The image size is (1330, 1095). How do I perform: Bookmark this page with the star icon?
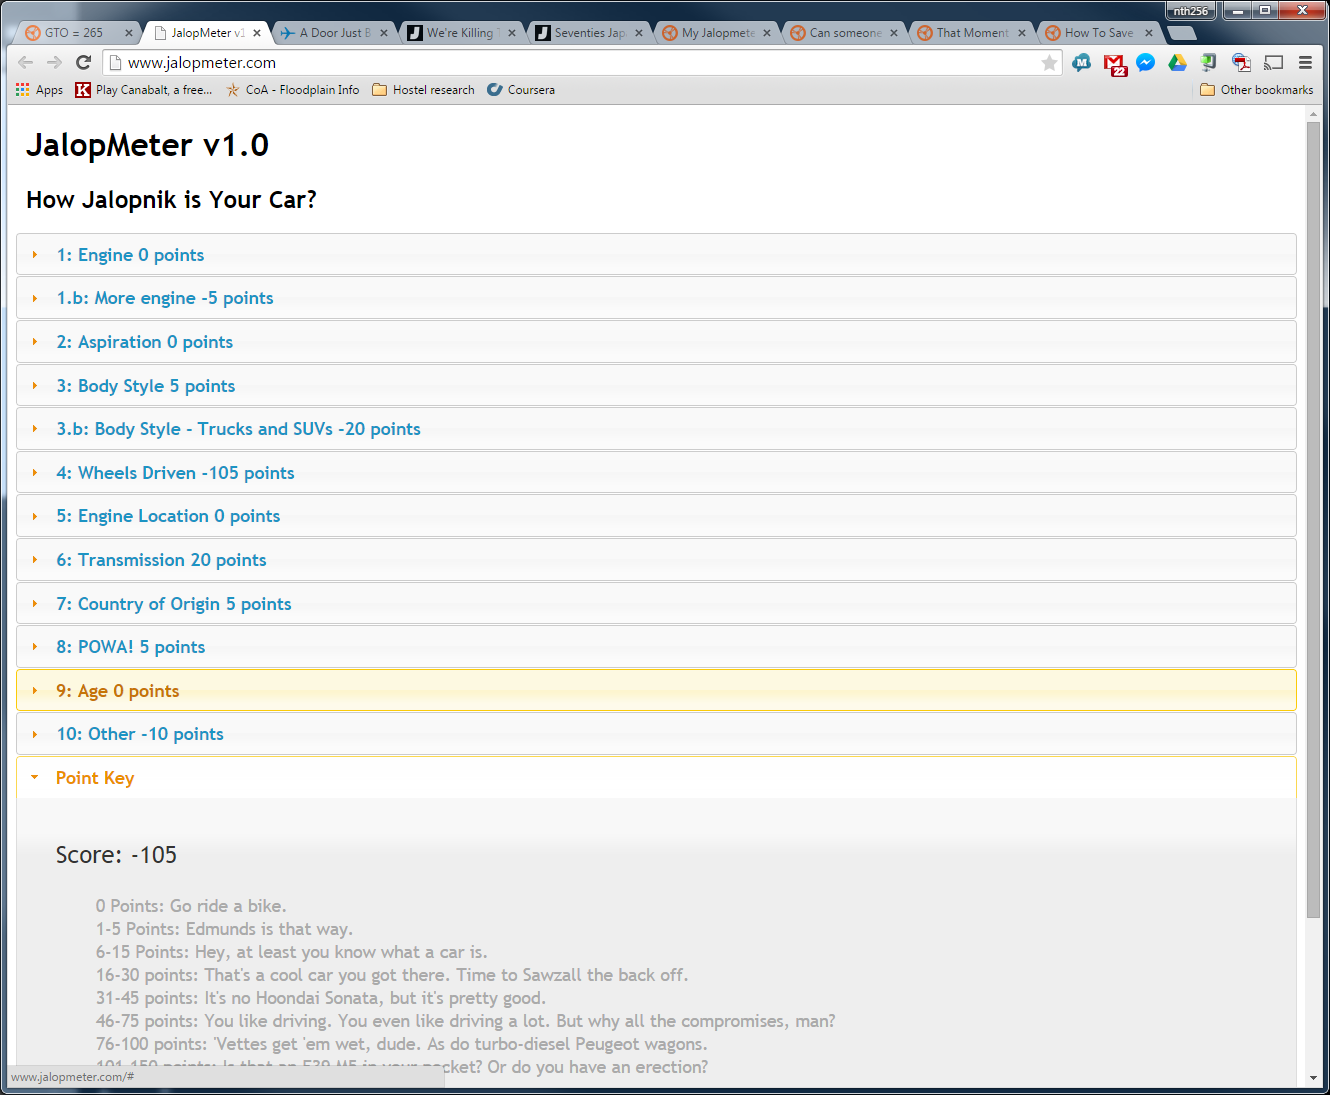1049,63
